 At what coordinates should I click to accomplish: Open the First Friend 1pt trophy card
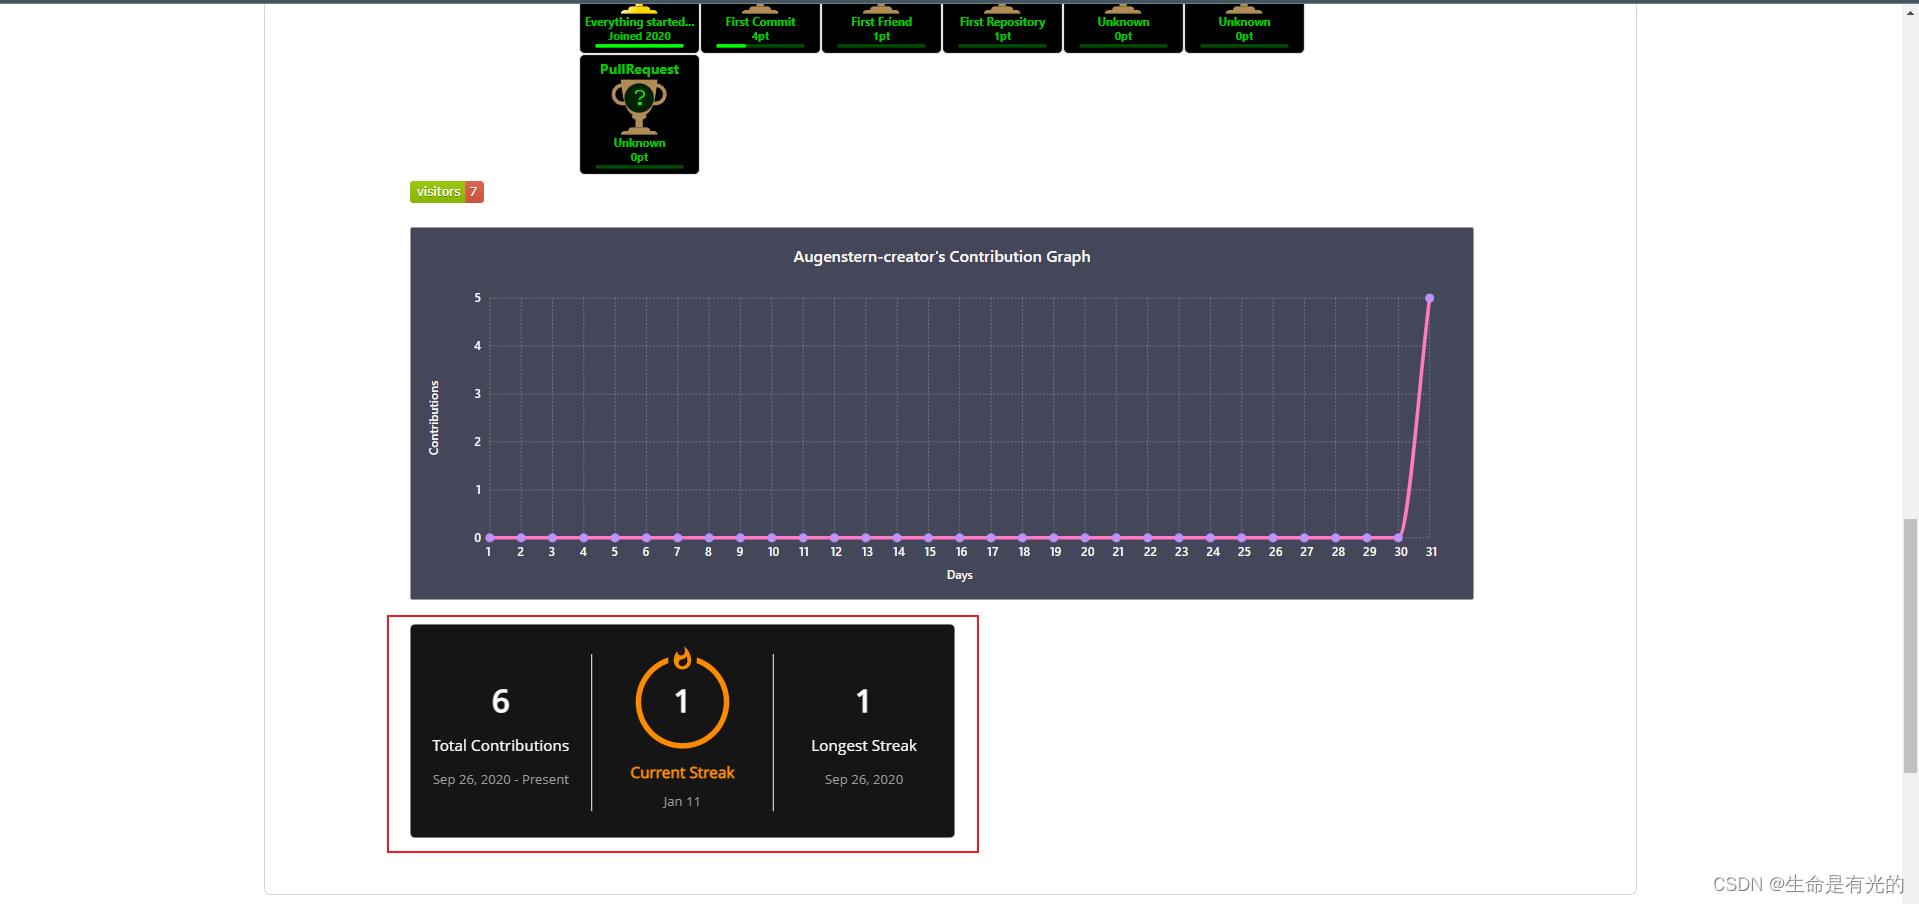(881, 27)
